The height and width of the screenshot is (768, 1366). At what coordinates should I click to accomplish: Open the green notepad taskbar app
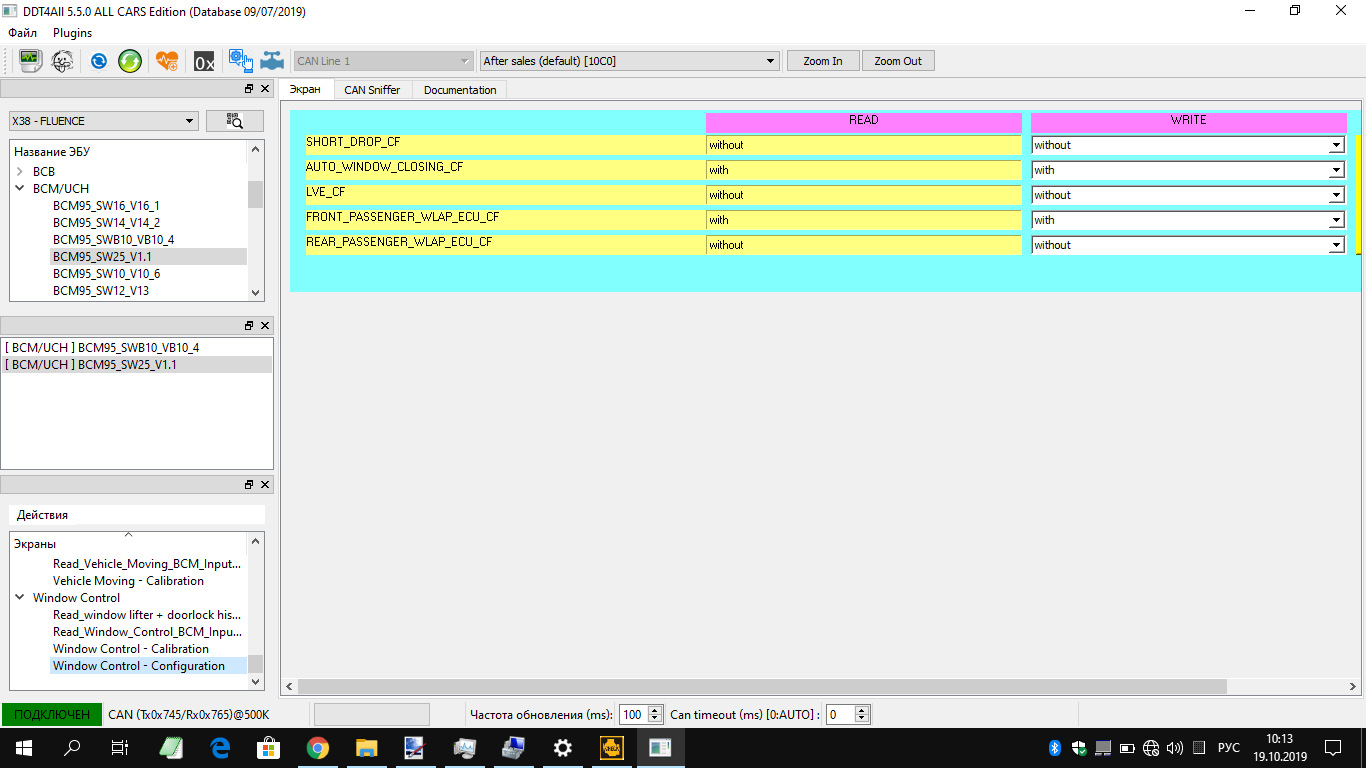tap(171, 747)
